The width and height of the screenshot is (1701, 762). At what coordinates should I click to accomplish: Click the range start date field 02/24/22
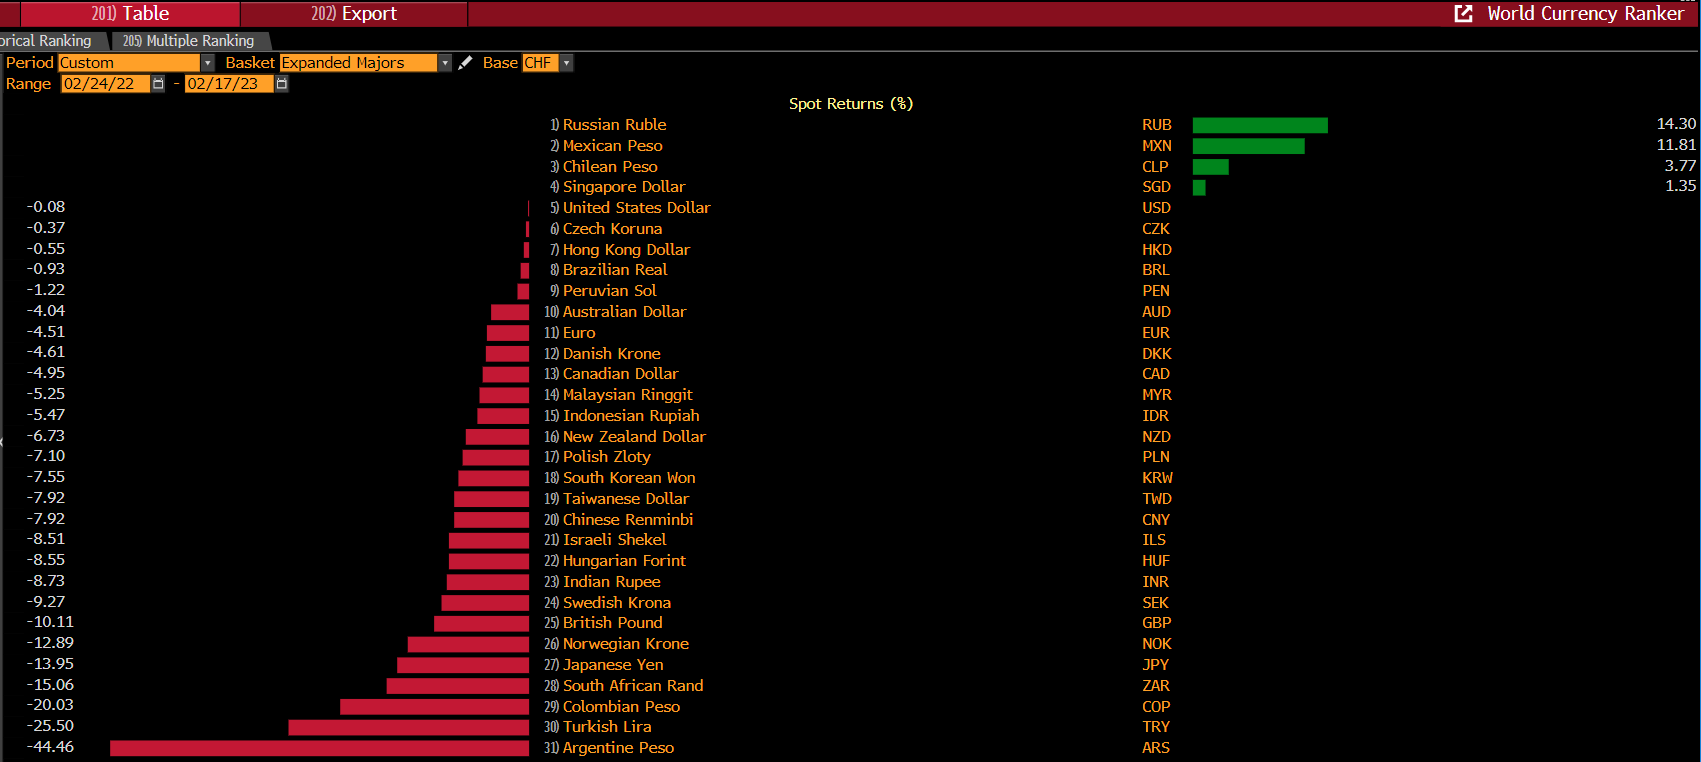click(x=106, y=84)
